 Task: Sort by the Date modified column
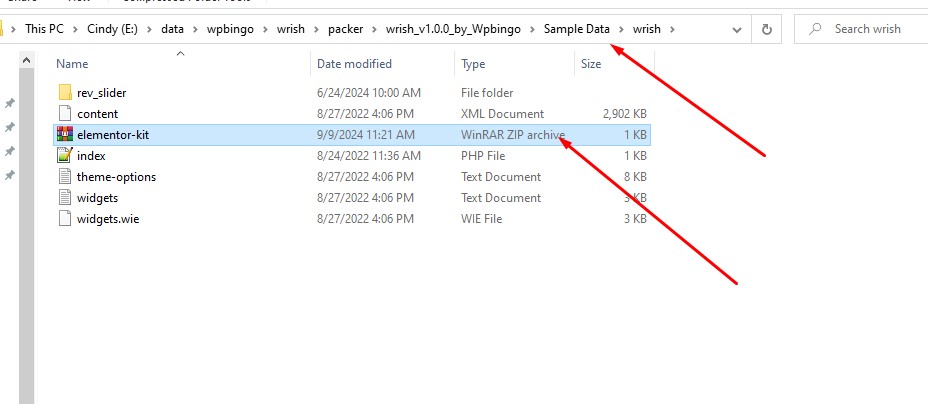tap(354, 64)
